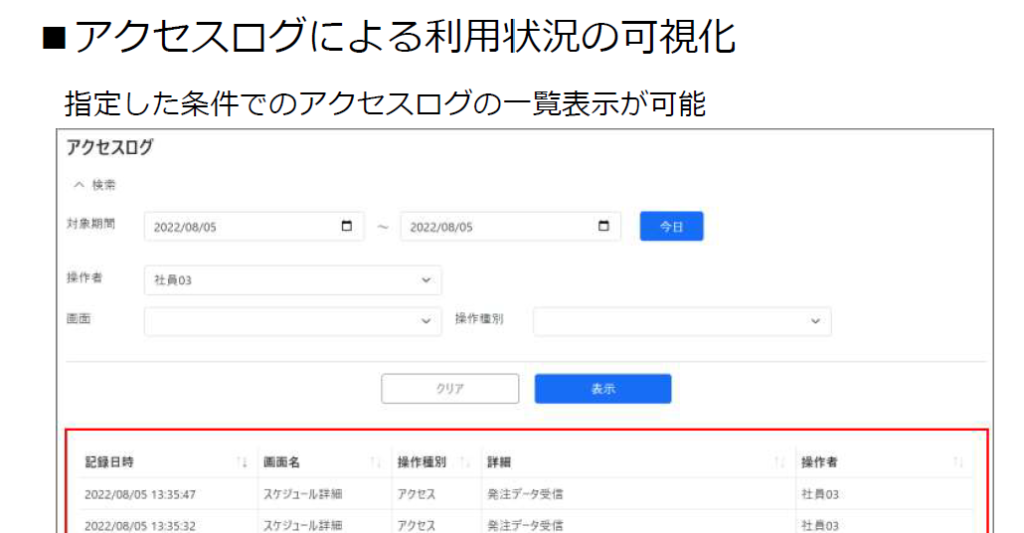Viewport: 1024px width, 533px height.
Task: Sort by 操作種別 column arrows
Action: 465,462
